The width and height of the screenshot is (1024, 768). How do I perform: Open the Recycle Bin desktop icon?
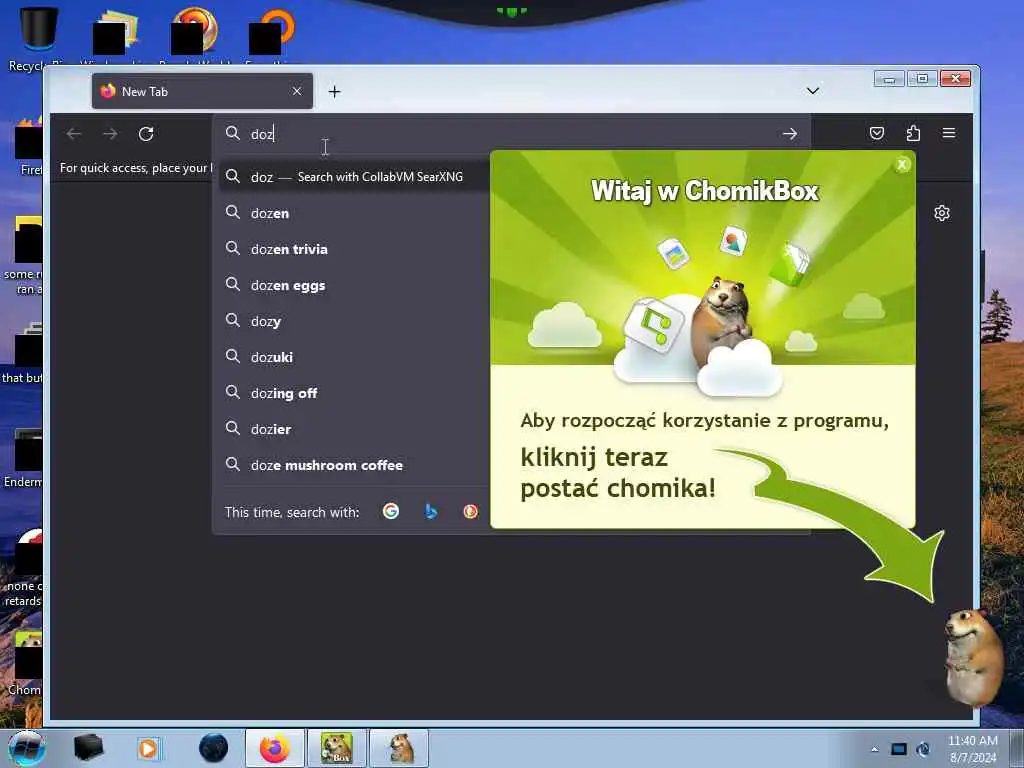tap(38, 37)
